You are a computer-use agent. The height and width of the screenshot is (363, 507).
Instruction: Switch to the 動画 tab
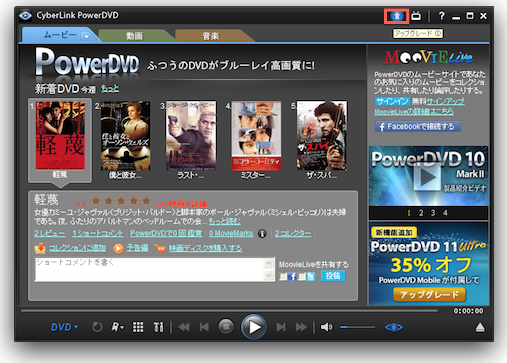click(x=135, y=36)
